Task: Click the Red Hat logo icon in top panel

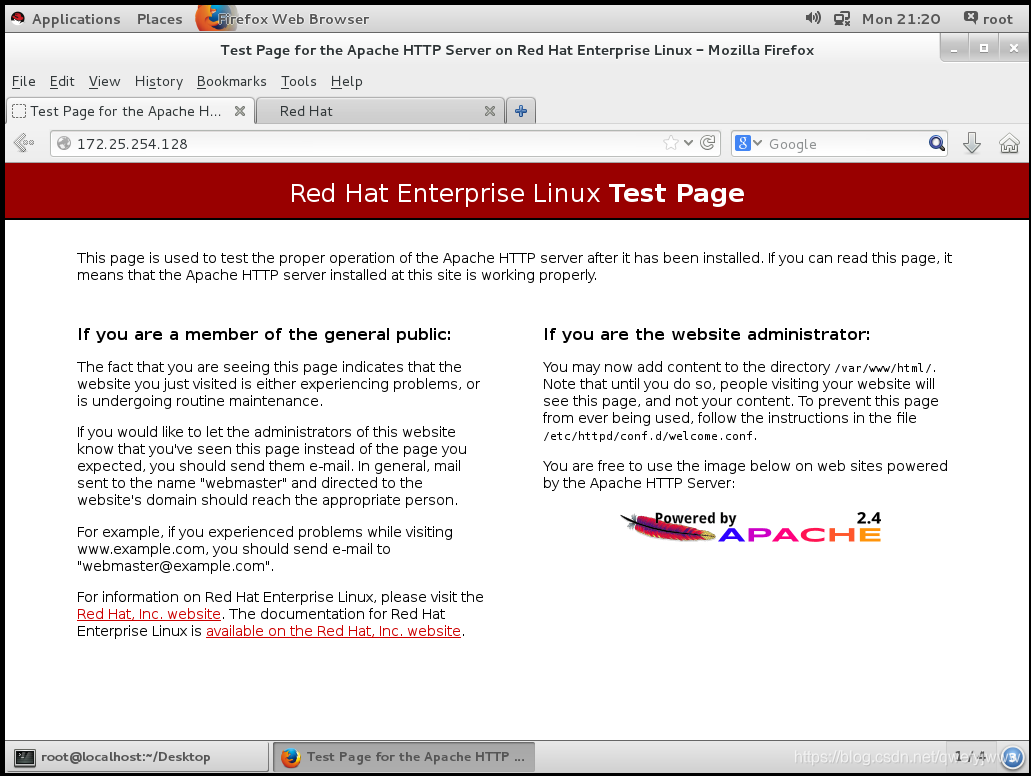Action: (18, 18)
